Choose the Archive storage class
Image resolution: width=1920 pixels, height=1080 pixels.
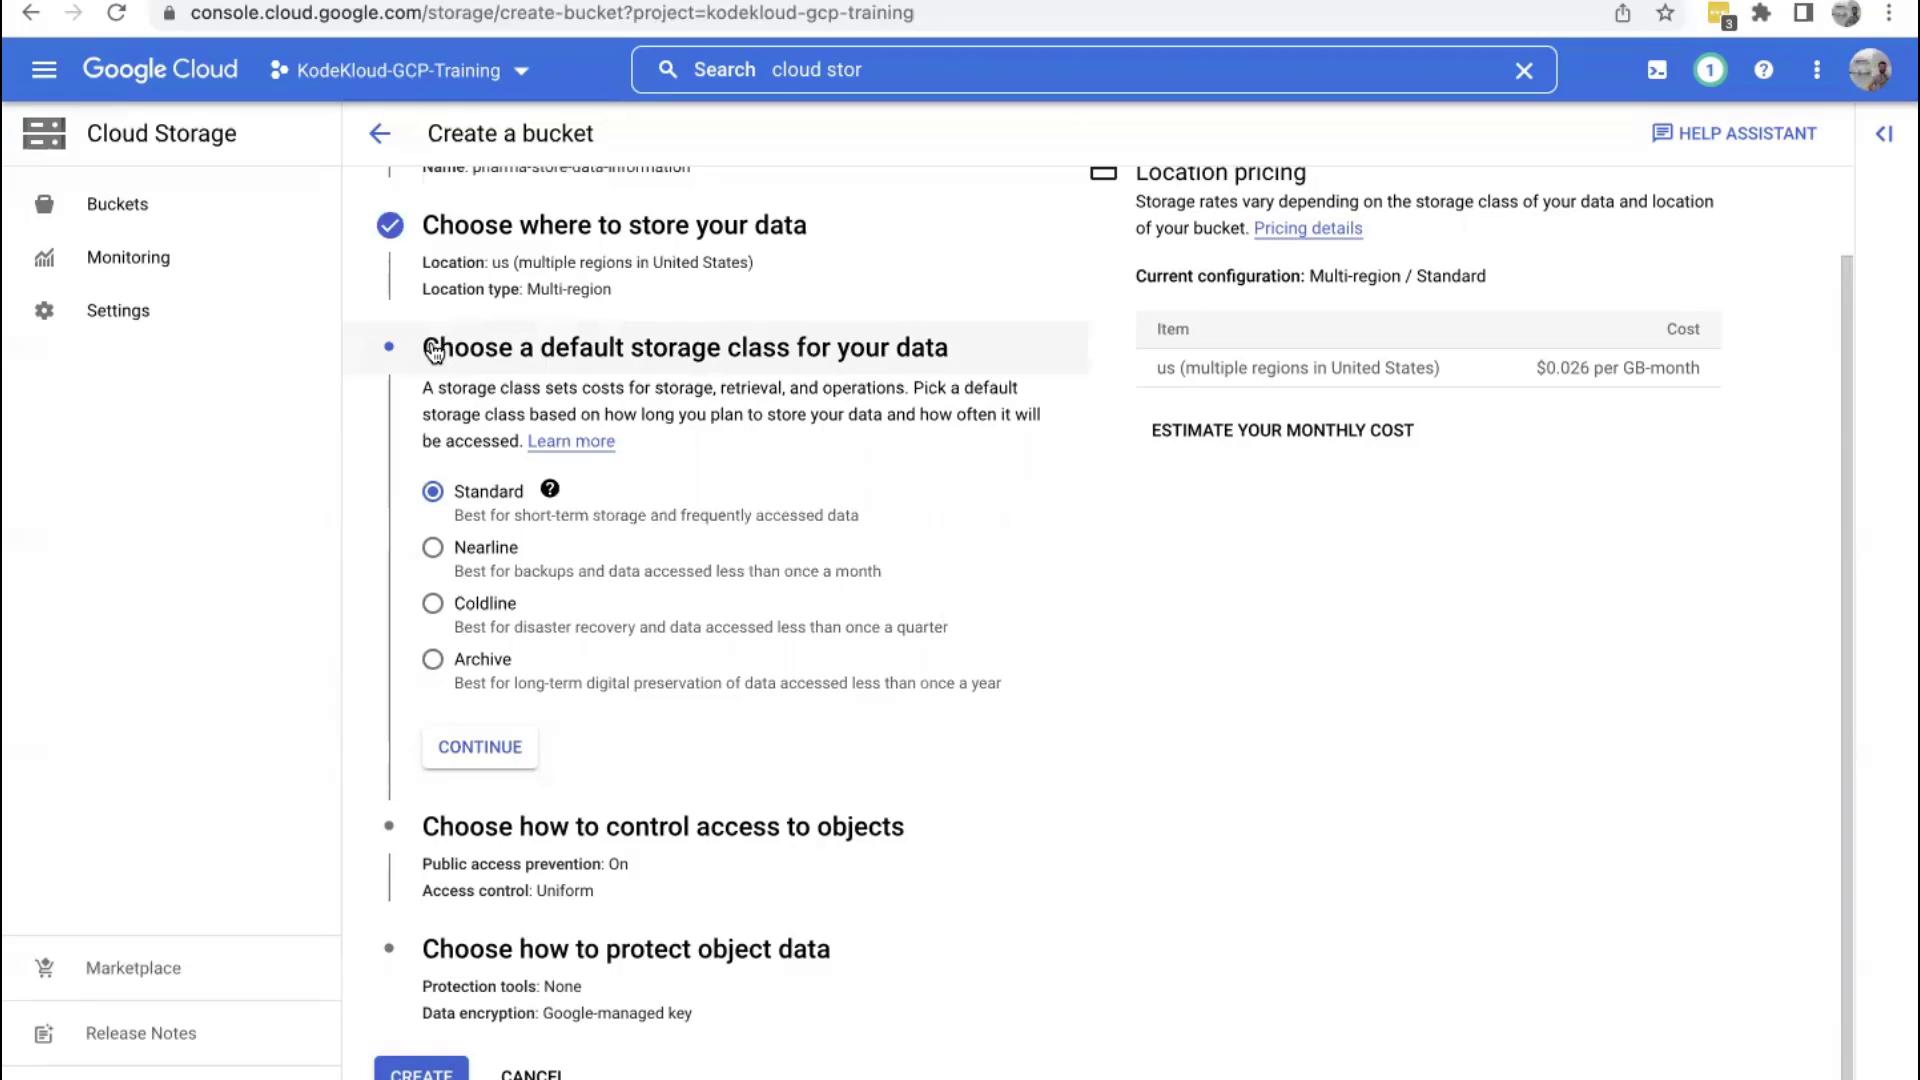pyautogui.click(x=433, y=660)
